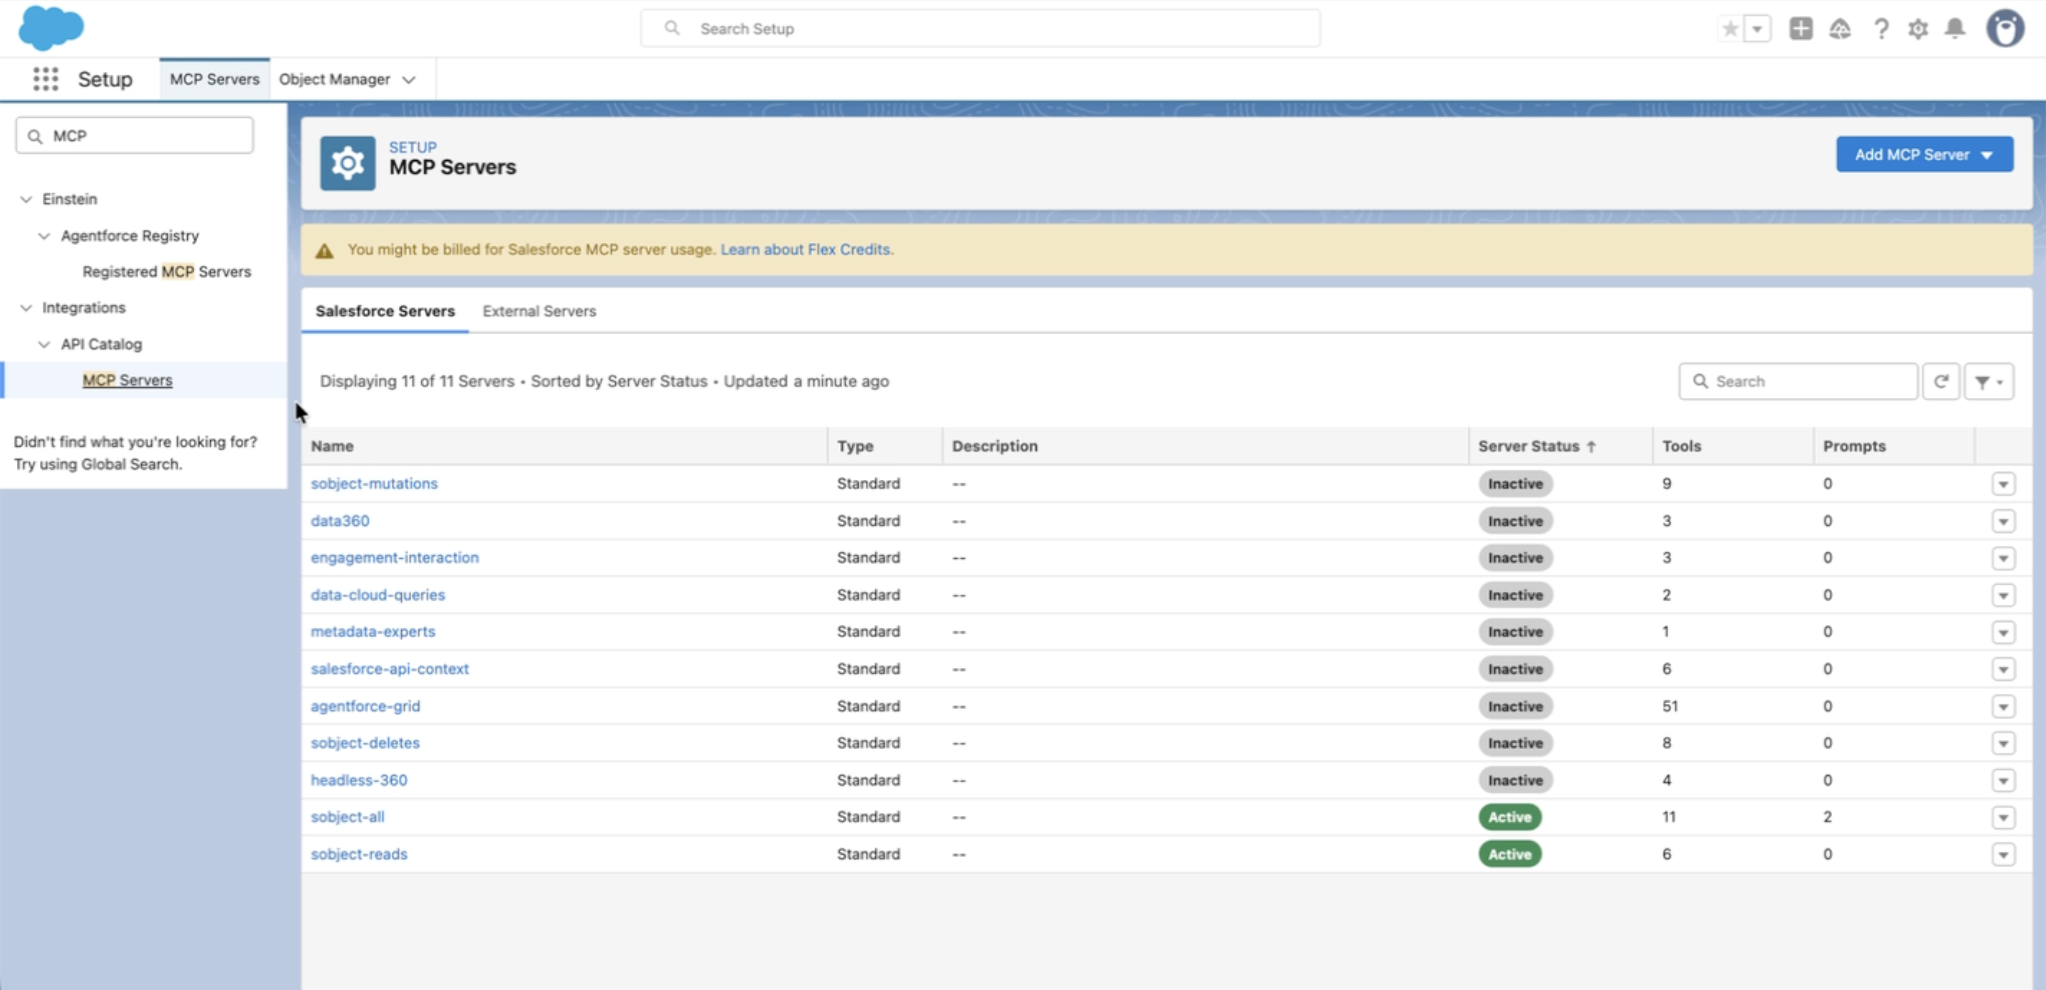Sort by the Prompts column header

[1854, 446]
